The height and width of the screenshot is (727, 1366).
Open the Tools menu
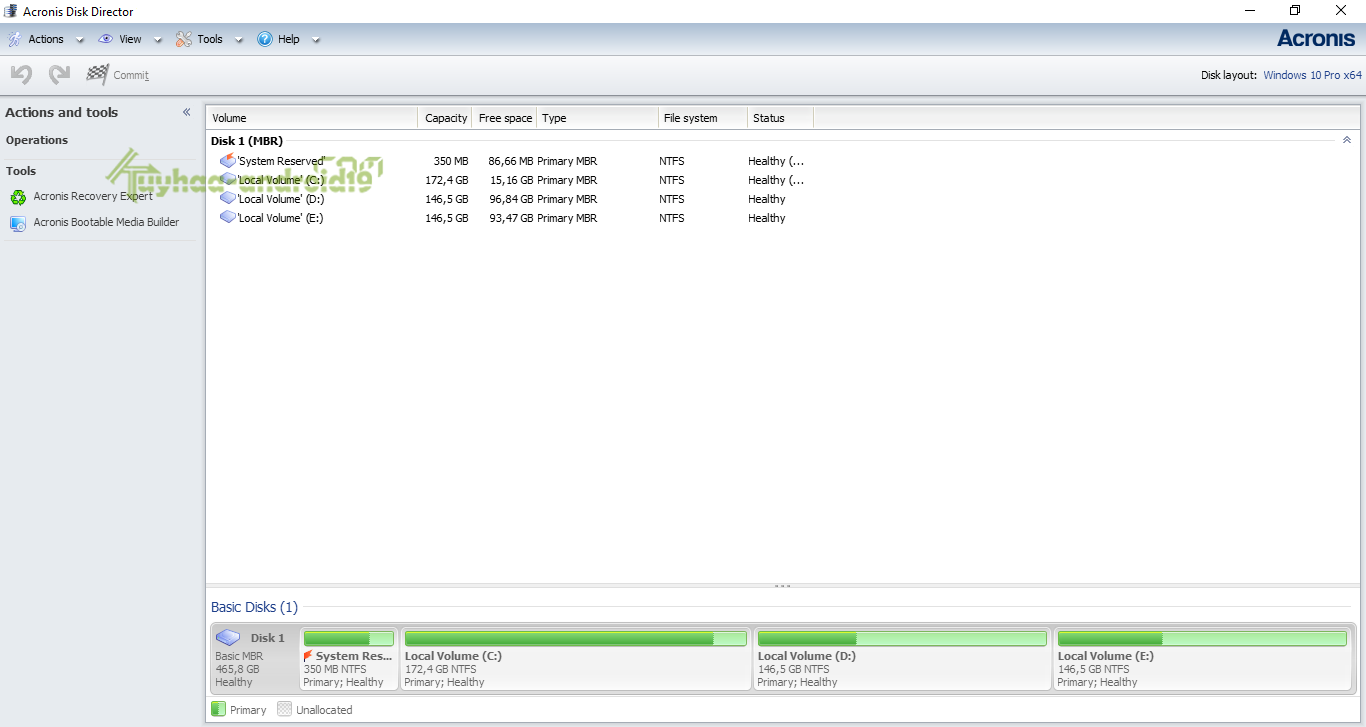click(210, 39)
